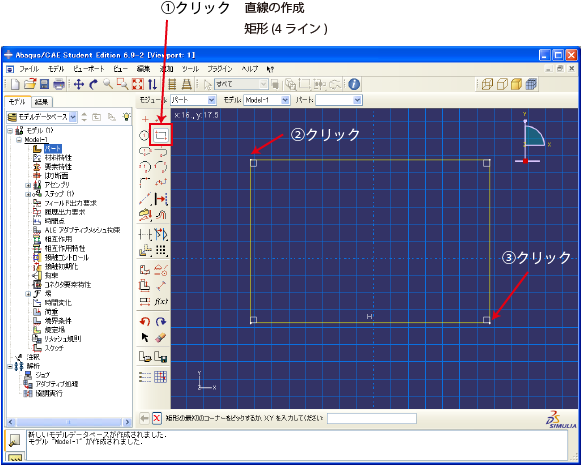This screenshot has width=581, height=466.
Task: Select the create circle sketch tool
Action: pyautogui.click(x=145, y=136)
